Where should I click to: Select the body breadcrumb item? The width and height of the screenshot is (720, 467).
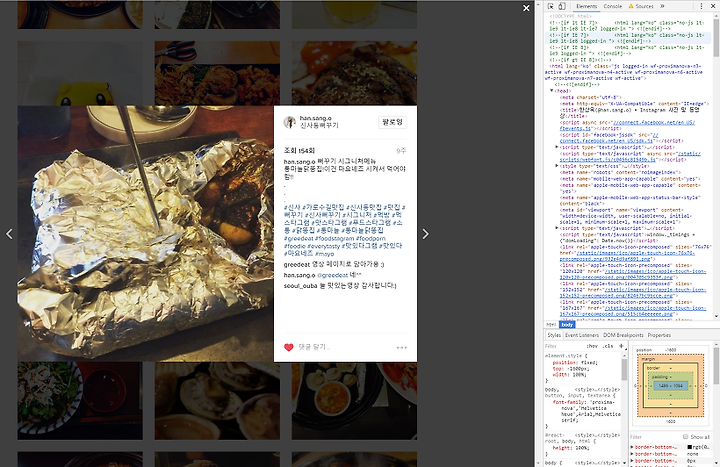point(567,325)
